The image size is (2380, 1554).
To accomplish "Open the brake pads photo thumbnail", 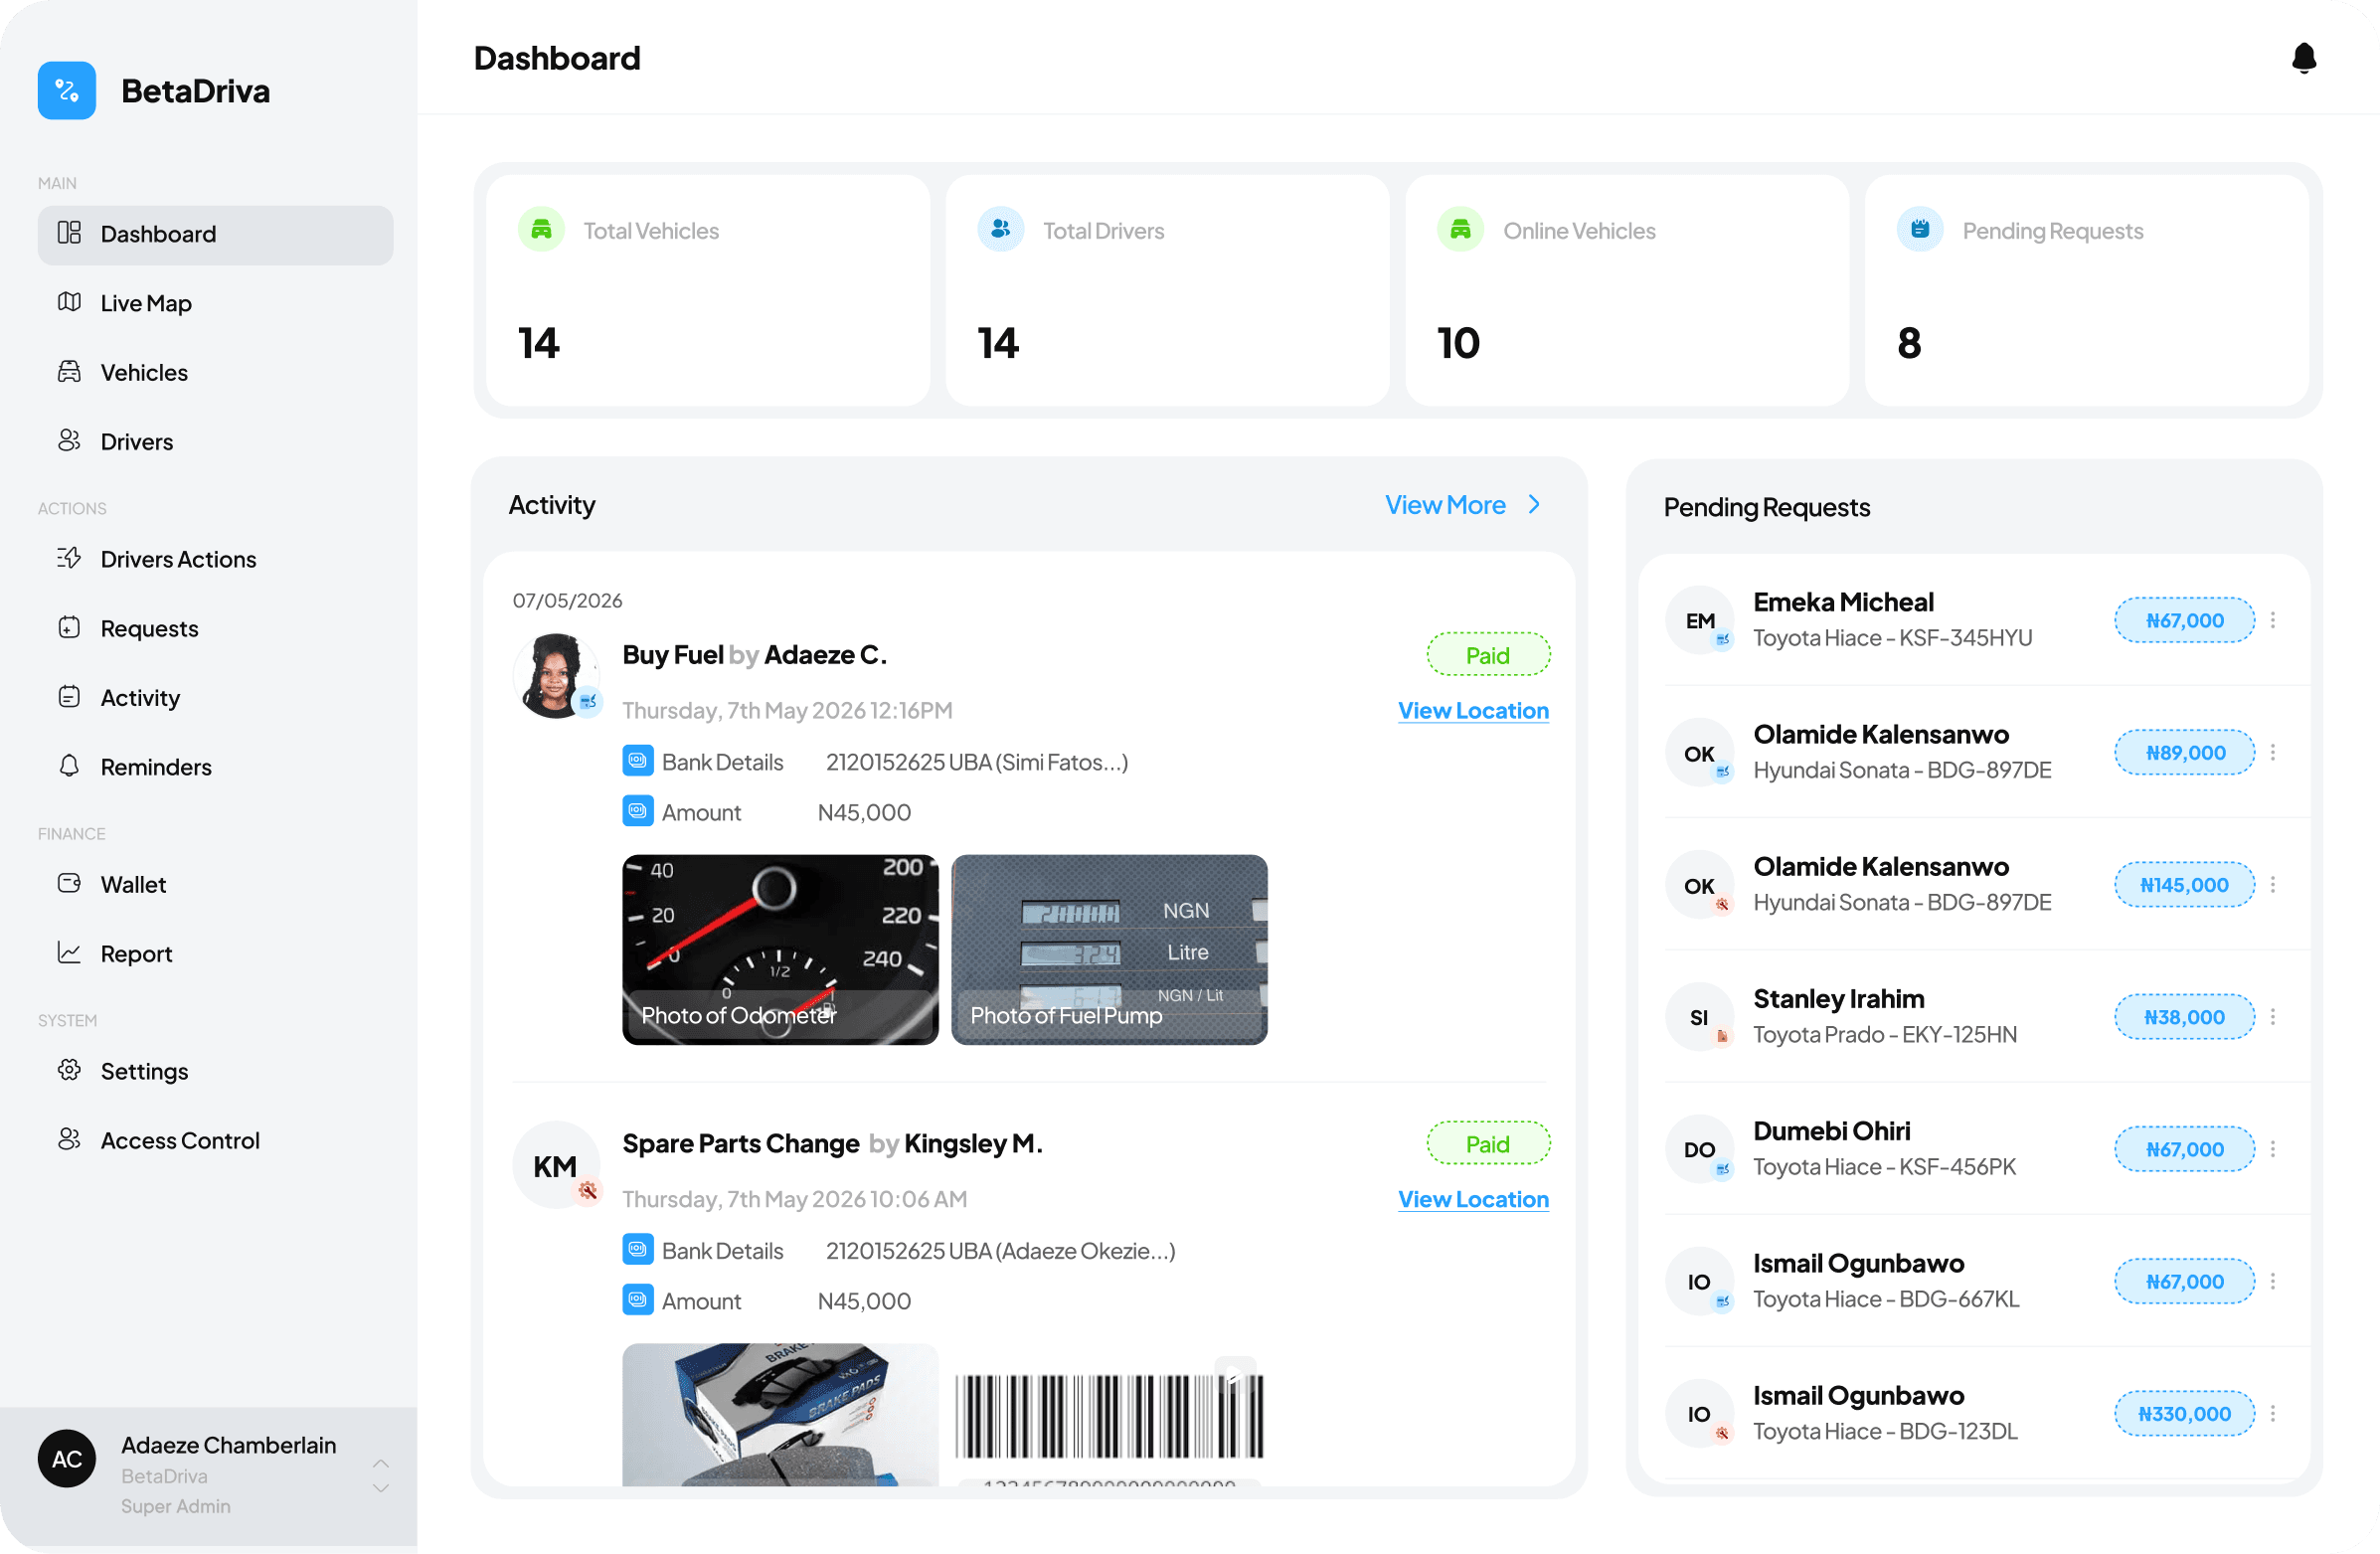I will pos(780,1415).
